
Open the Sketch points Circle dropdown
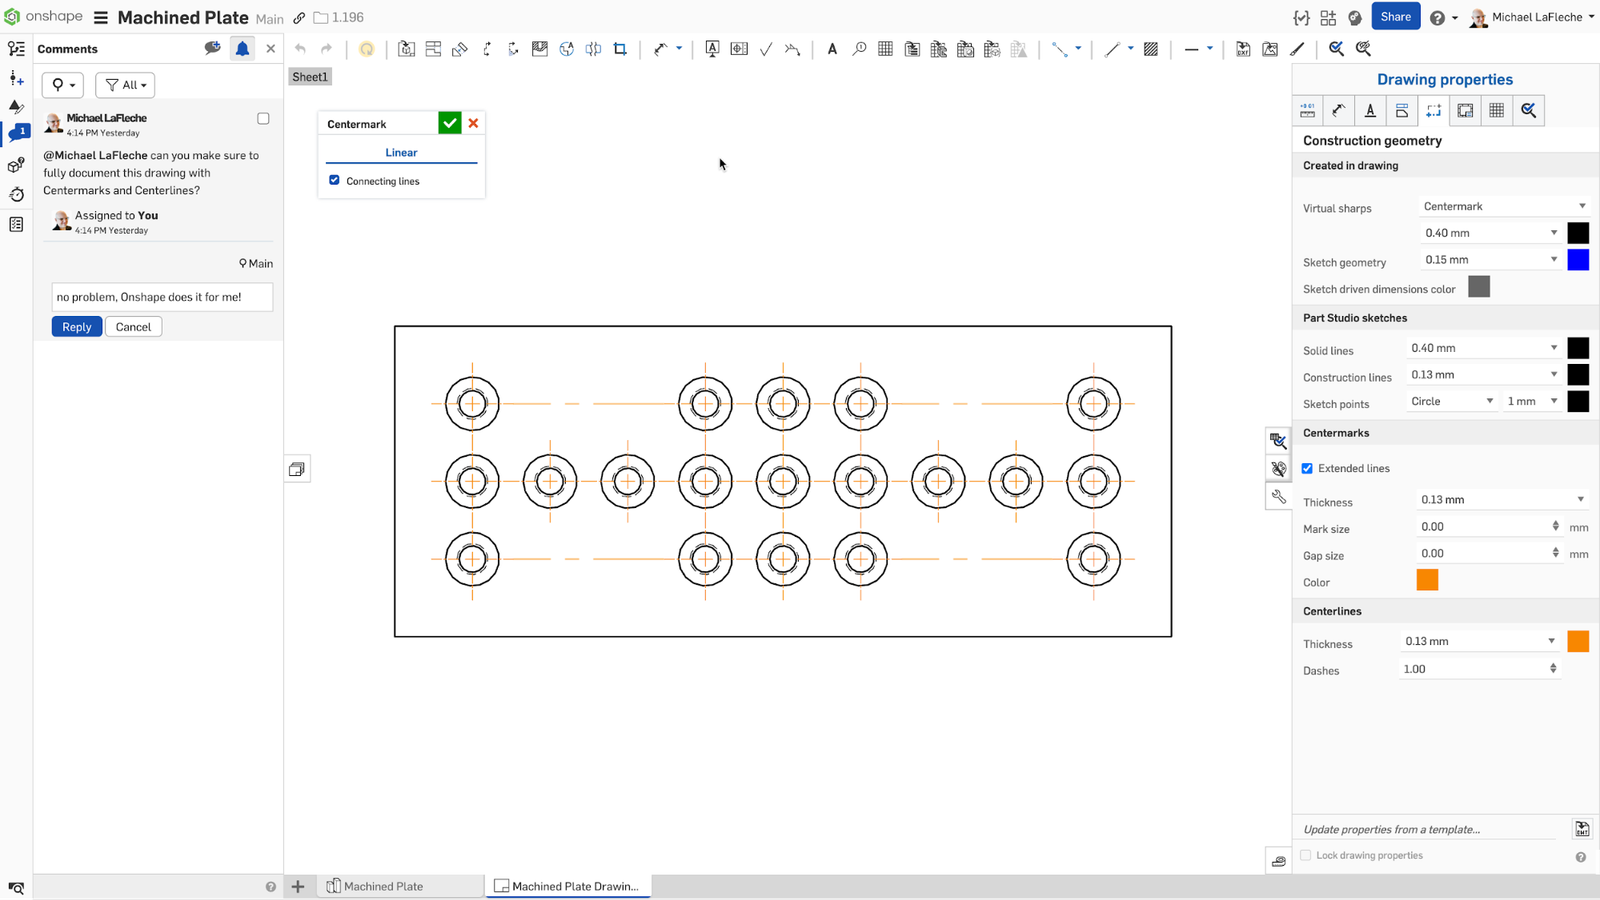click(1451, 401)
